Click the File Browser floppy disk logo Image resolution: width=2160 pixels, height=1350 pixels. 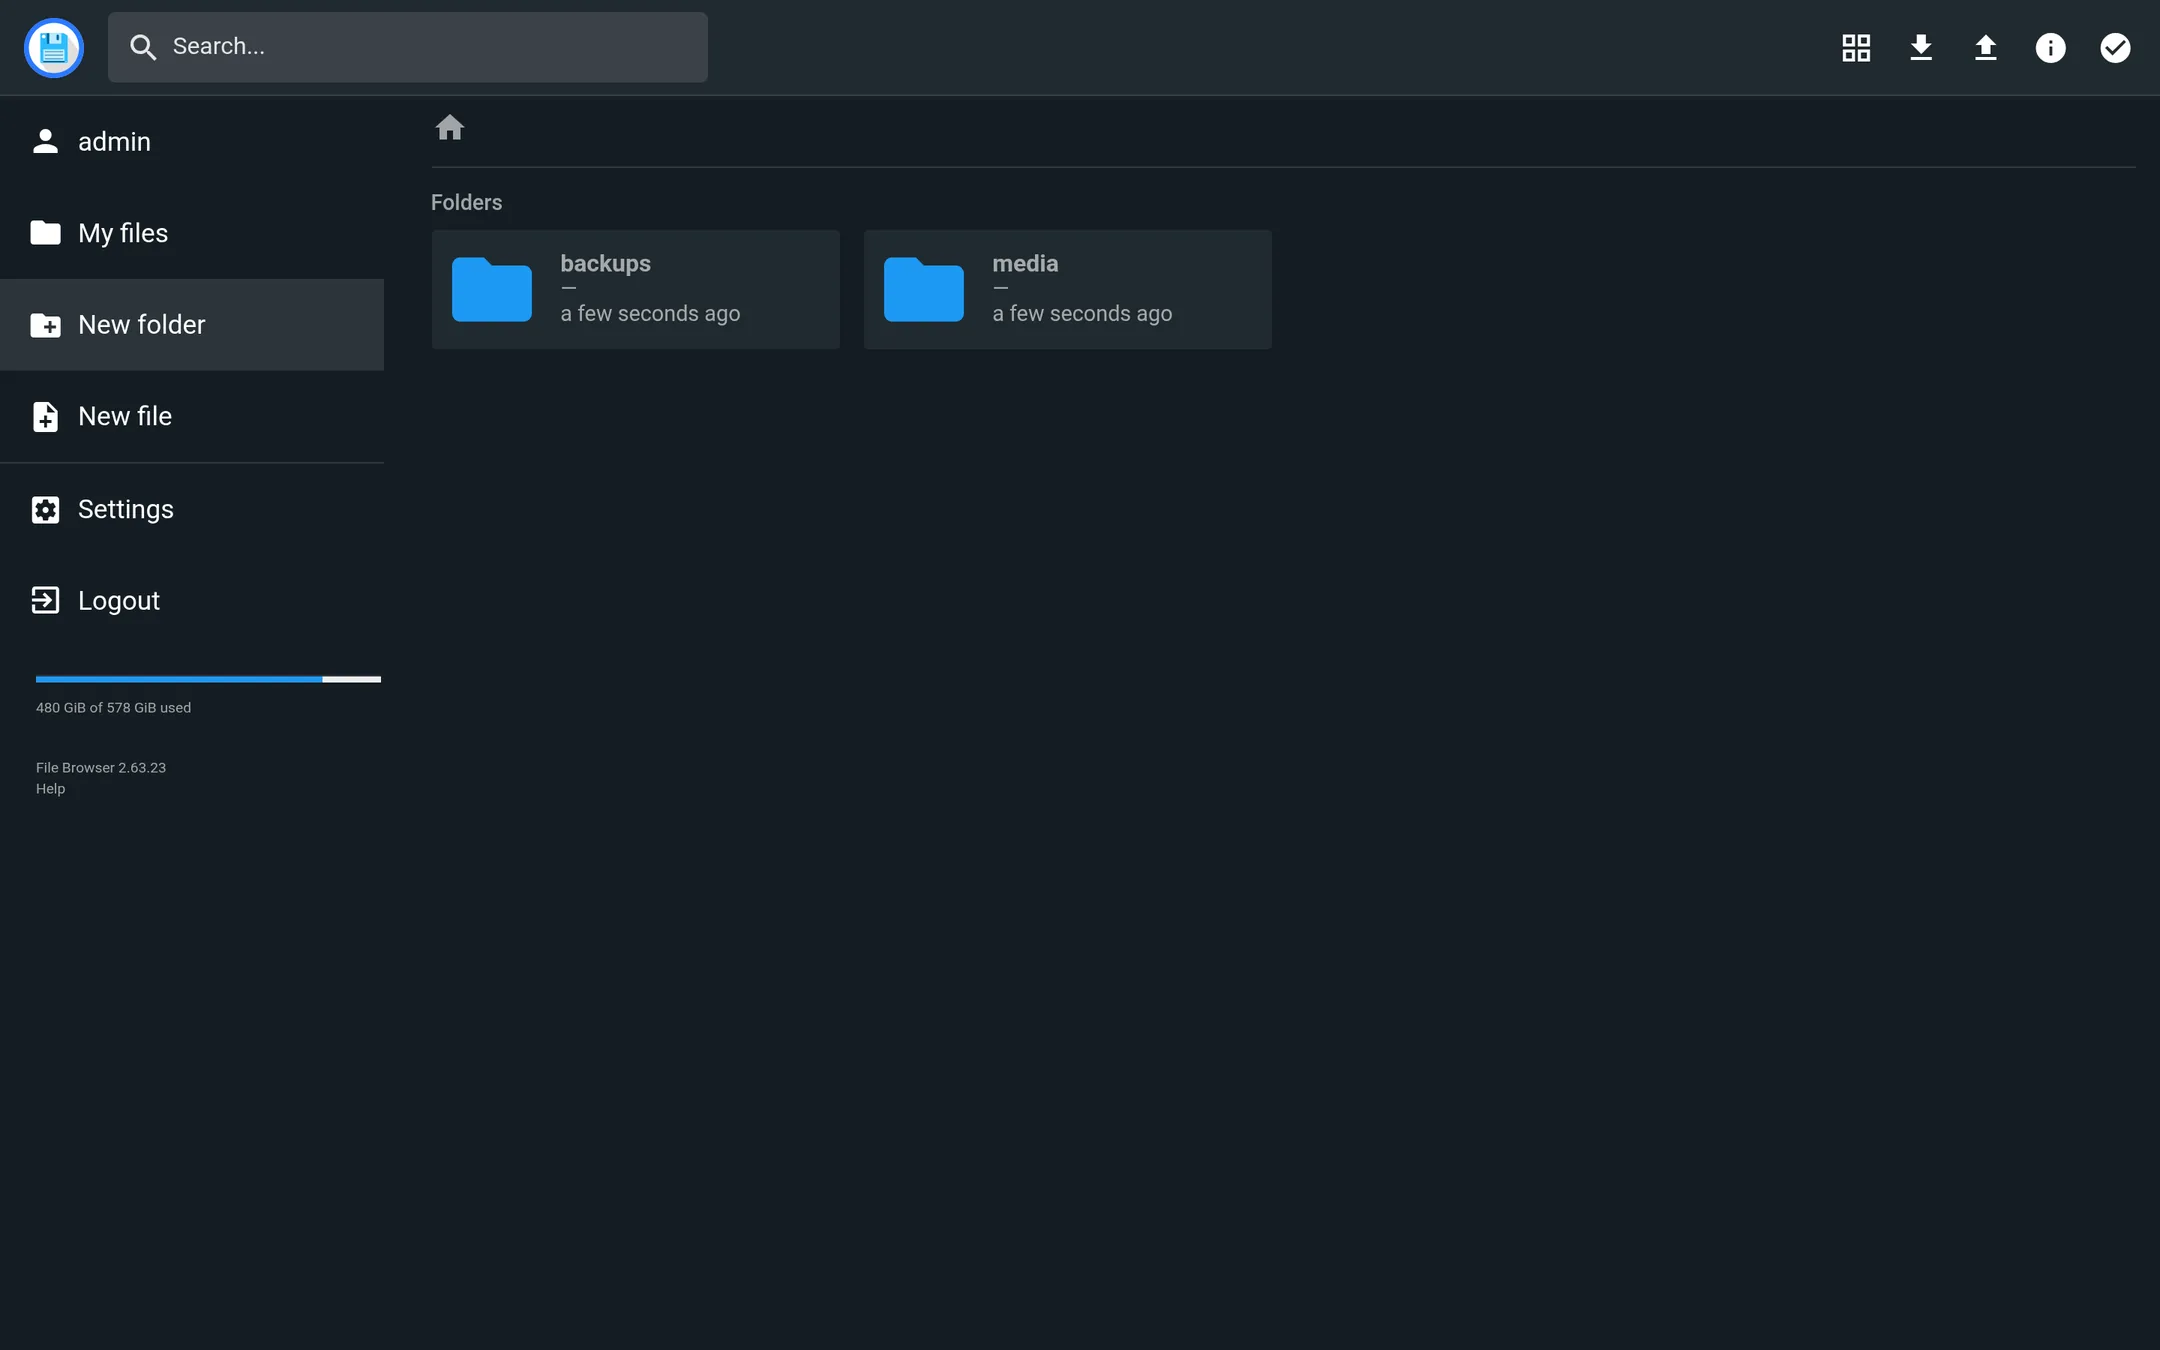tap(54, 47)
